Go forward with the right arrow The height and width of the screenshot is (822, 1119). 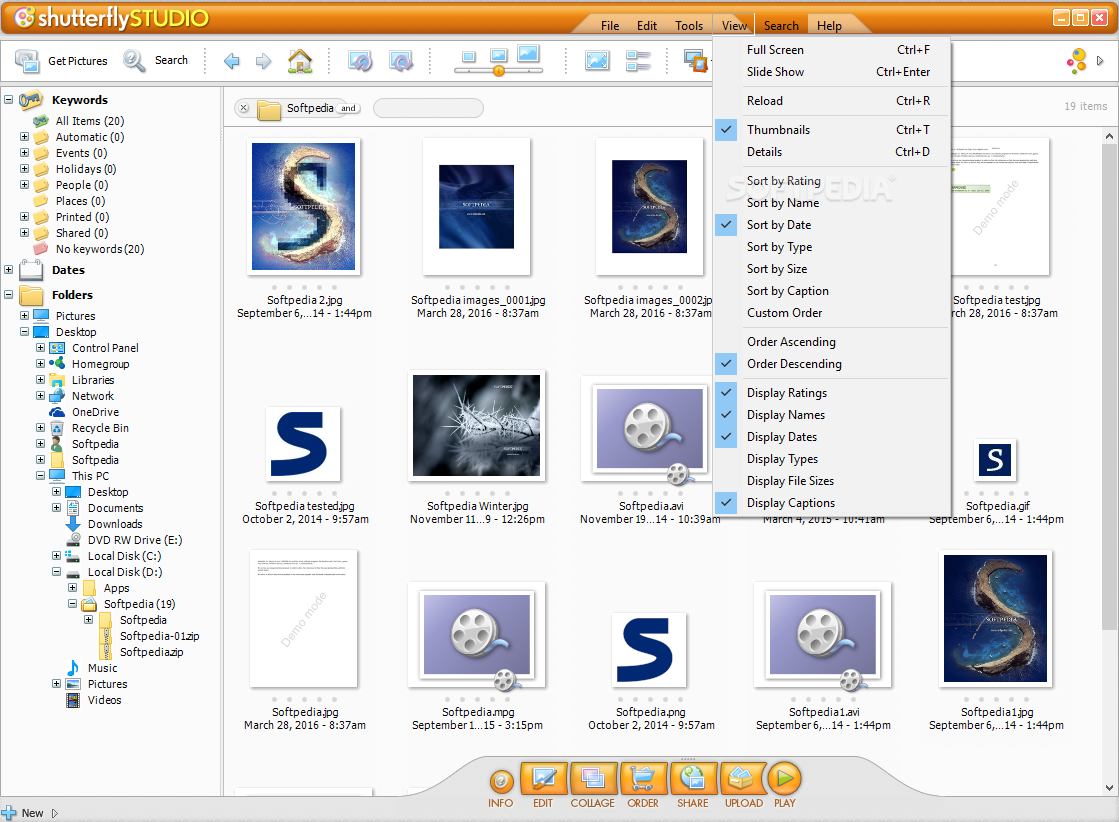pyautogui.click(x=263, y=61)
